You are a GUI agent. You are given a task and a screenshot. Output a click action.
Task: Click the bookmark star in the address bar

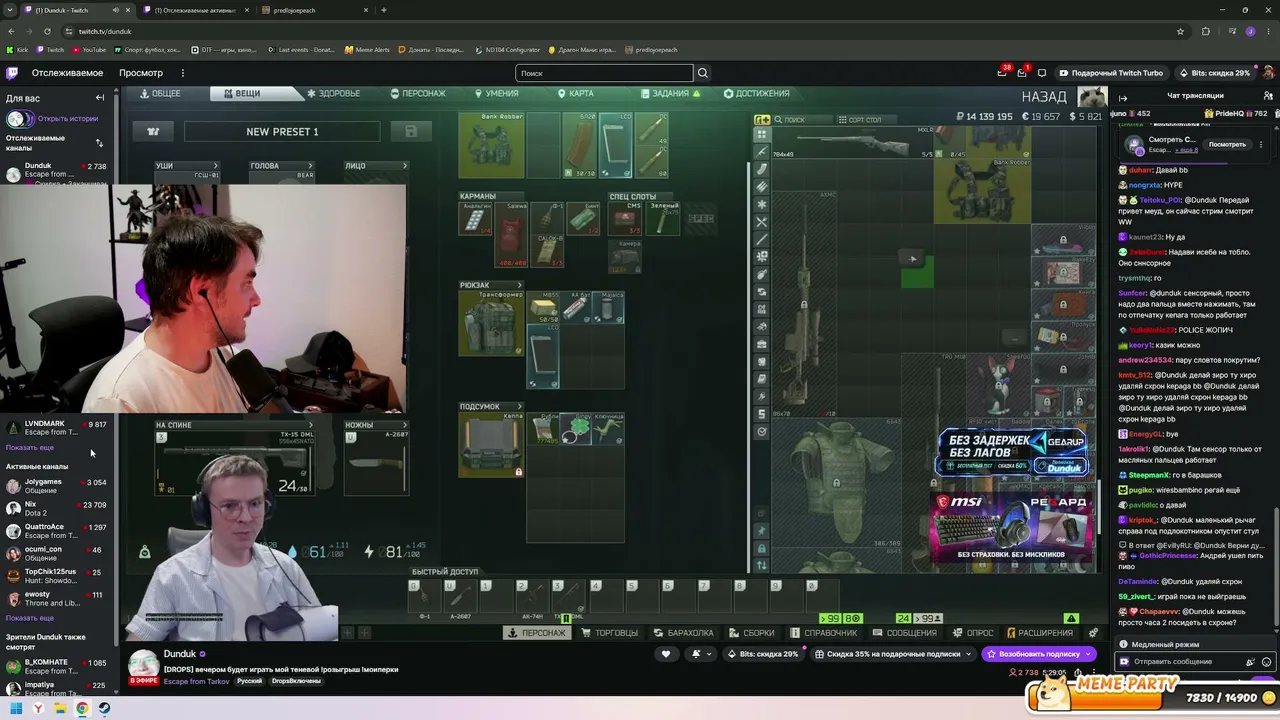[x=1180, y=31]
